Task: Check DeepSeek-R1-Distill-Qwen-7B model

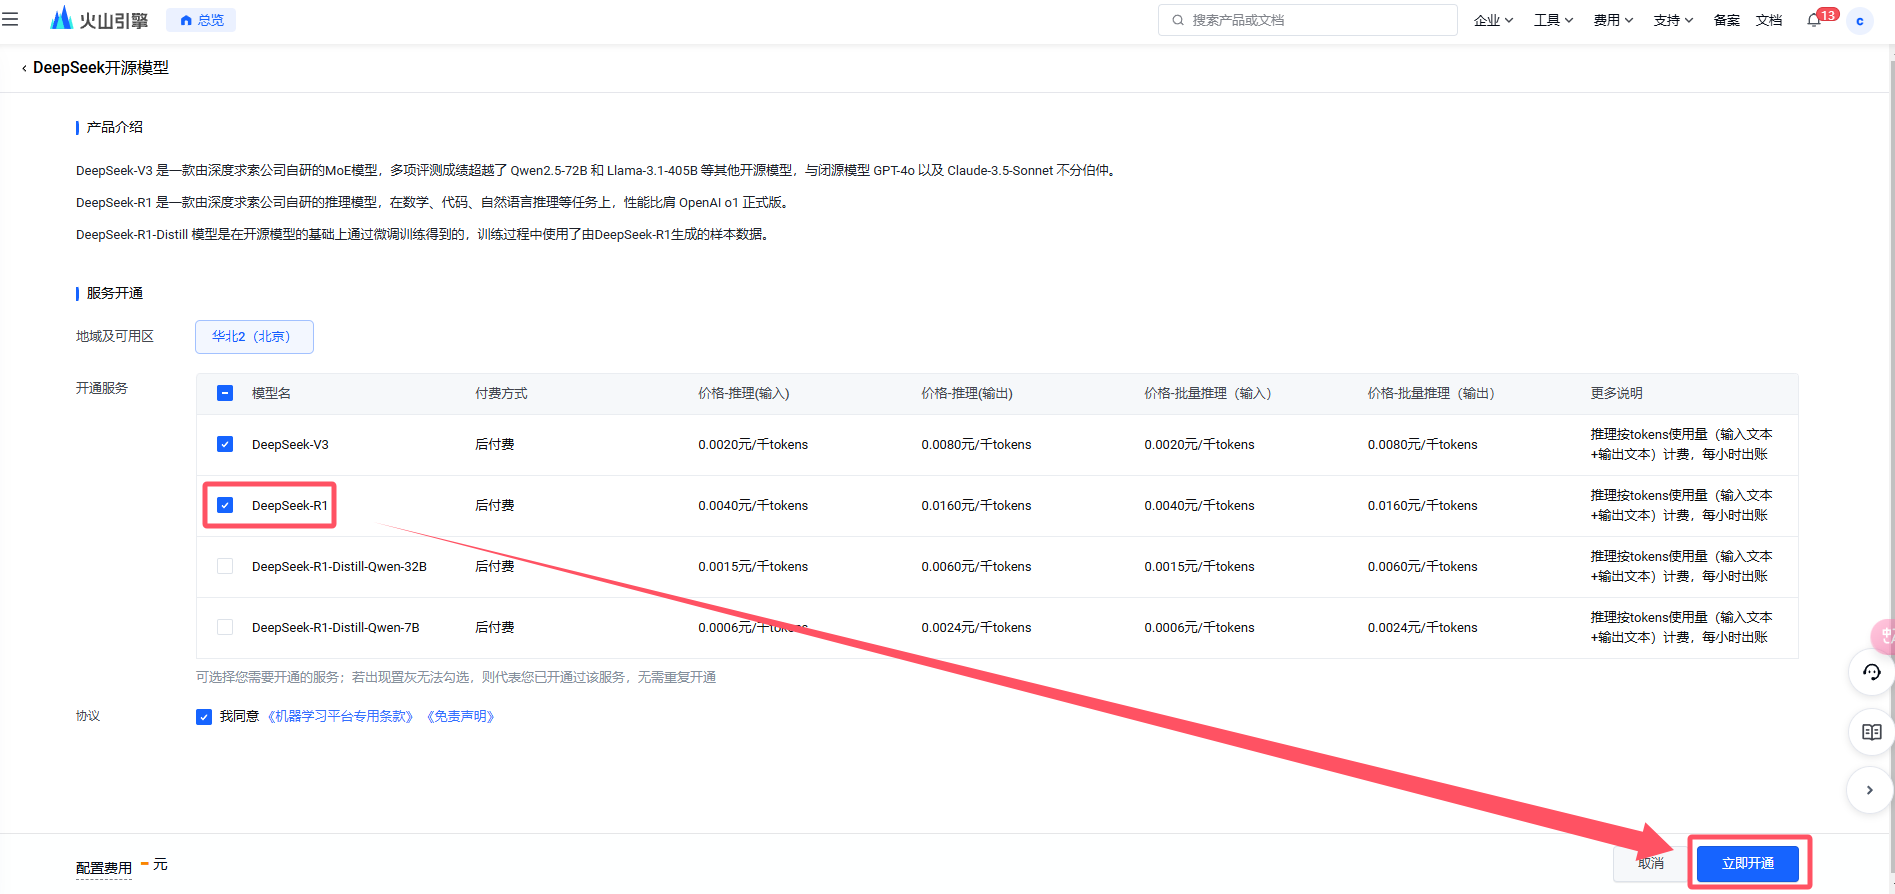Action: [225, 627]
